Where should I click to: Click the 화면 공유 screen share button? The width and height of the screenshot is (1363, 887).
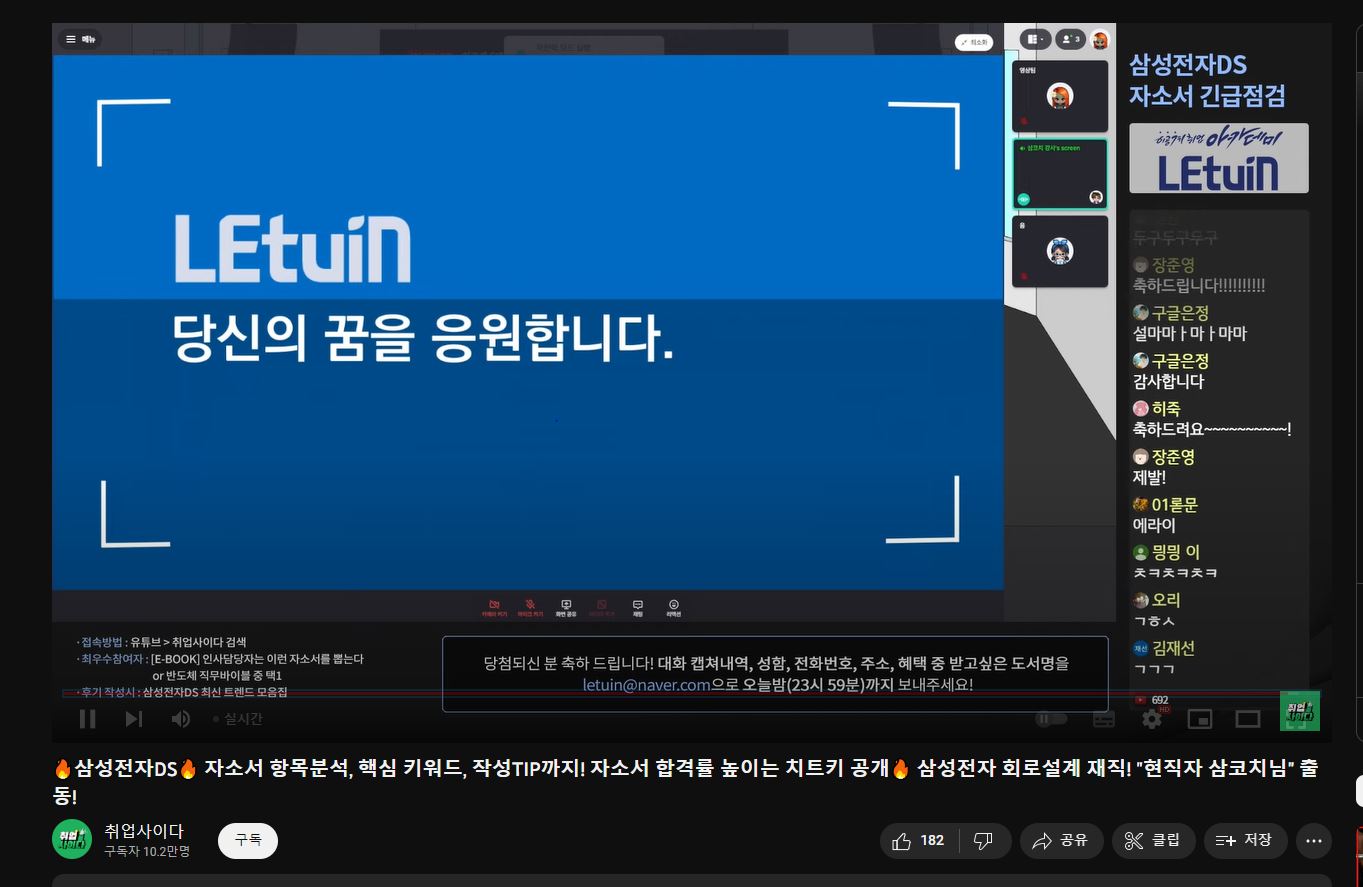point(566,608)
